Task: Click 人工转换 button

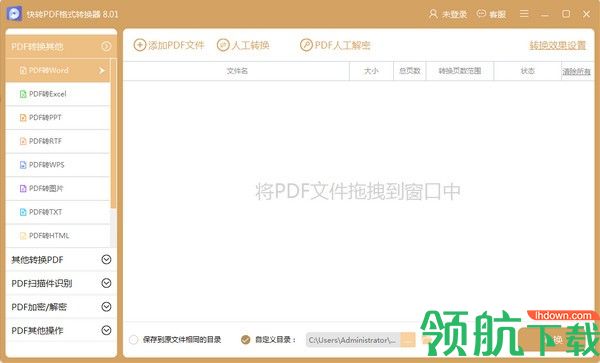Action: 243,45
